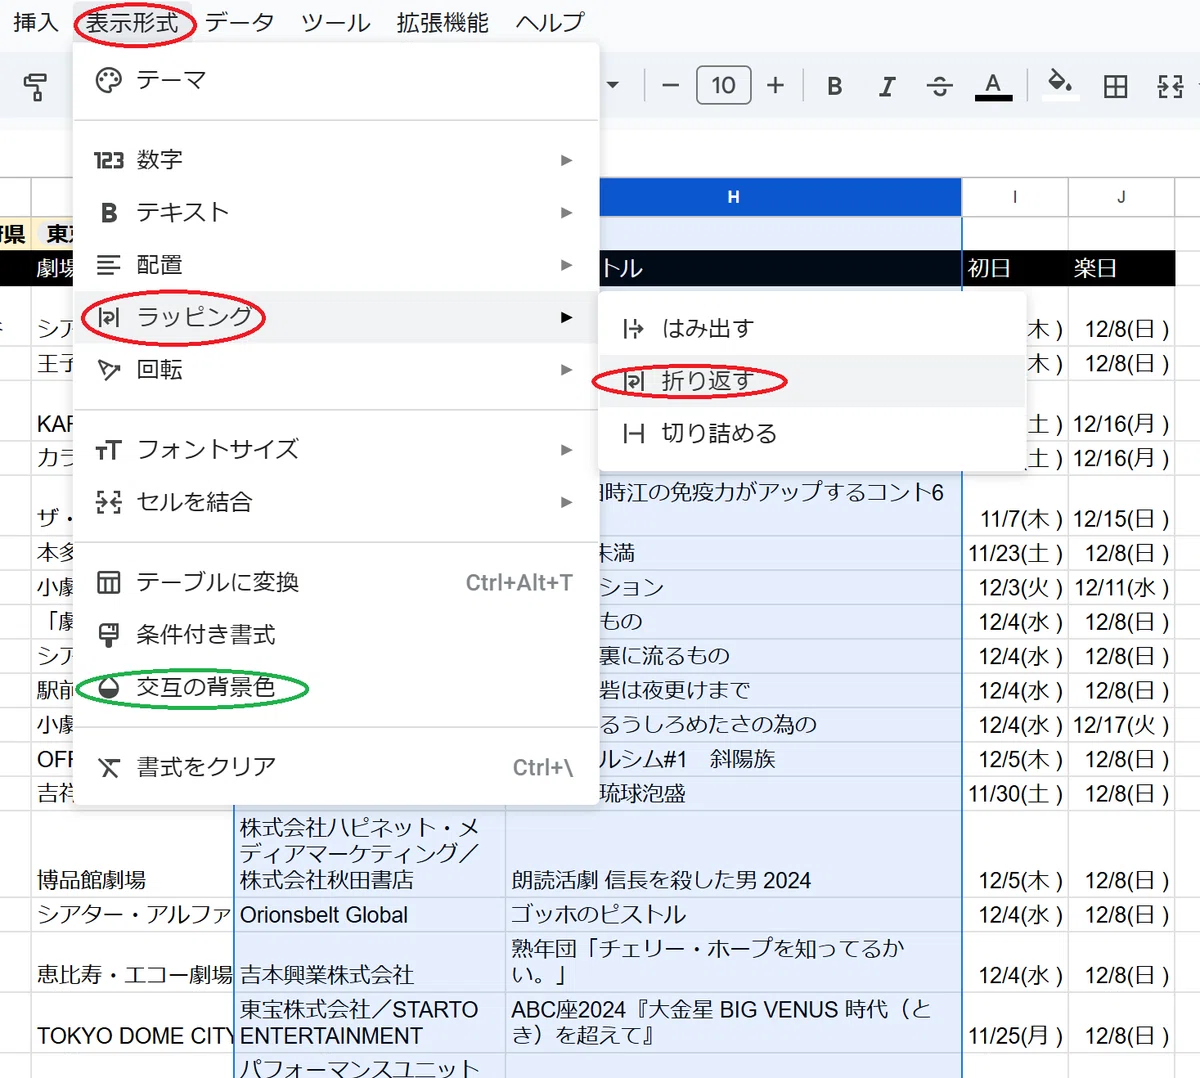1200x1078 pixels.
Task: Open the ツール menu
Action: tap(336, 22)
